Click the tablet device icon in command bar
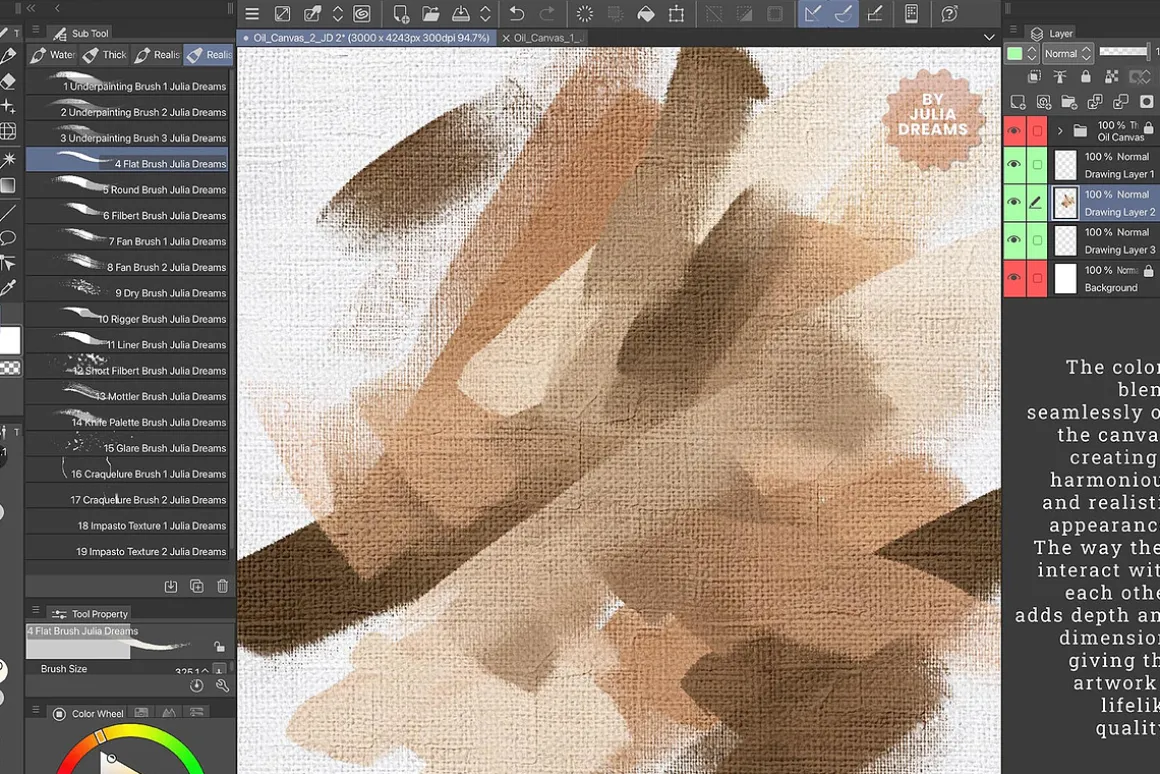 click(911, 14)
